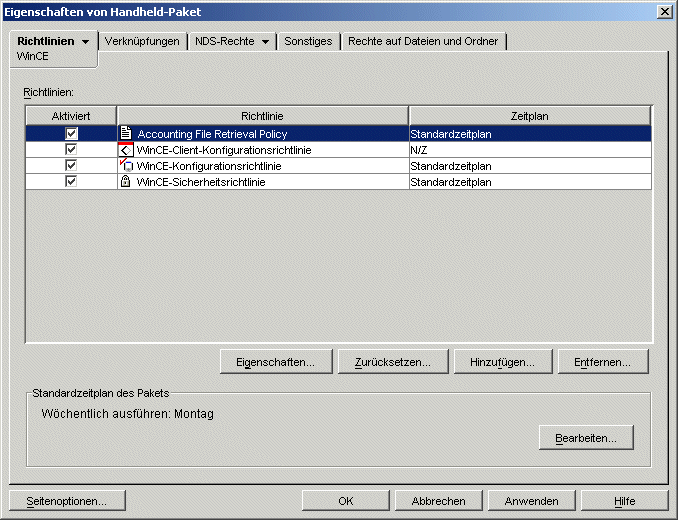The width and height of the screenshot is (678, 520).
Task: Click Bearbeiten to edit the default schedule
Action: pos(586,438)
